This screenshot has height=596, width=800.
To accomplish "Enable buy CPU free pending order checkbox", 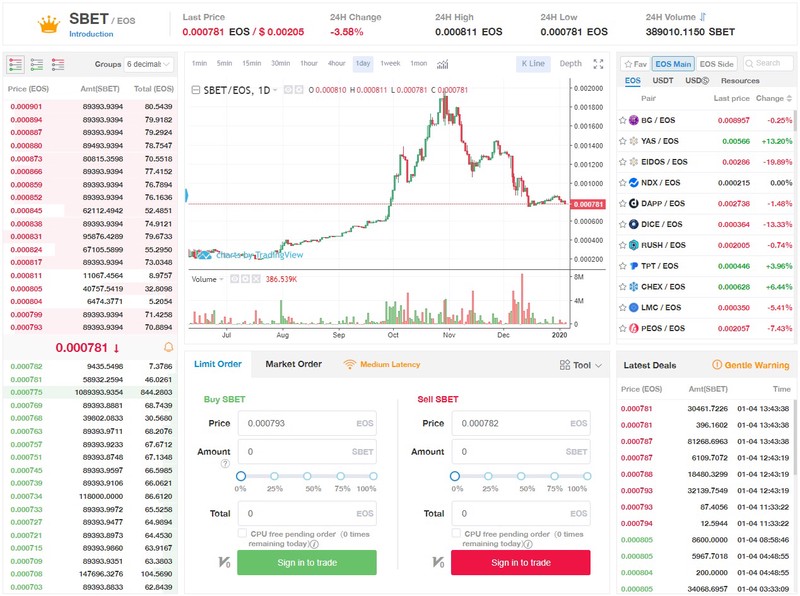I will click(x=242, y=533).
